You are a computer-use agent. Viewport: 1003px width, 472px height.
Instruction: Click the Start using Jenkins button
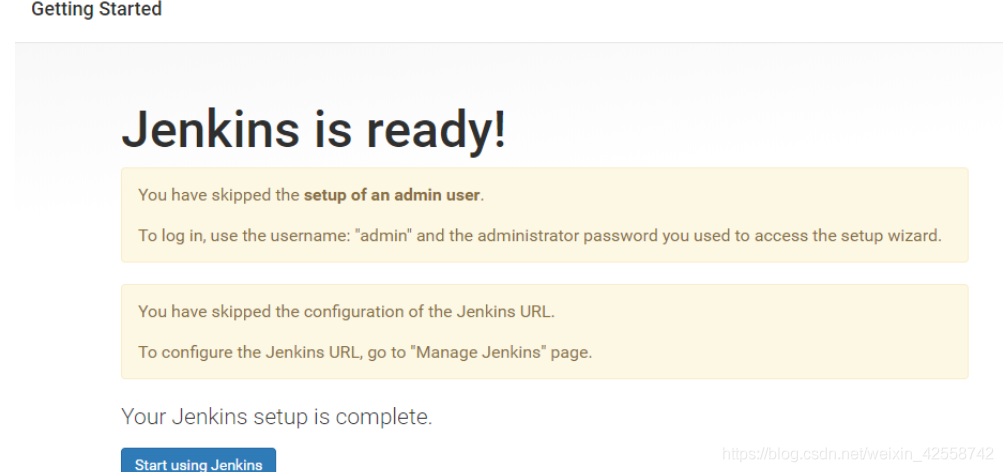coord(198,463)
